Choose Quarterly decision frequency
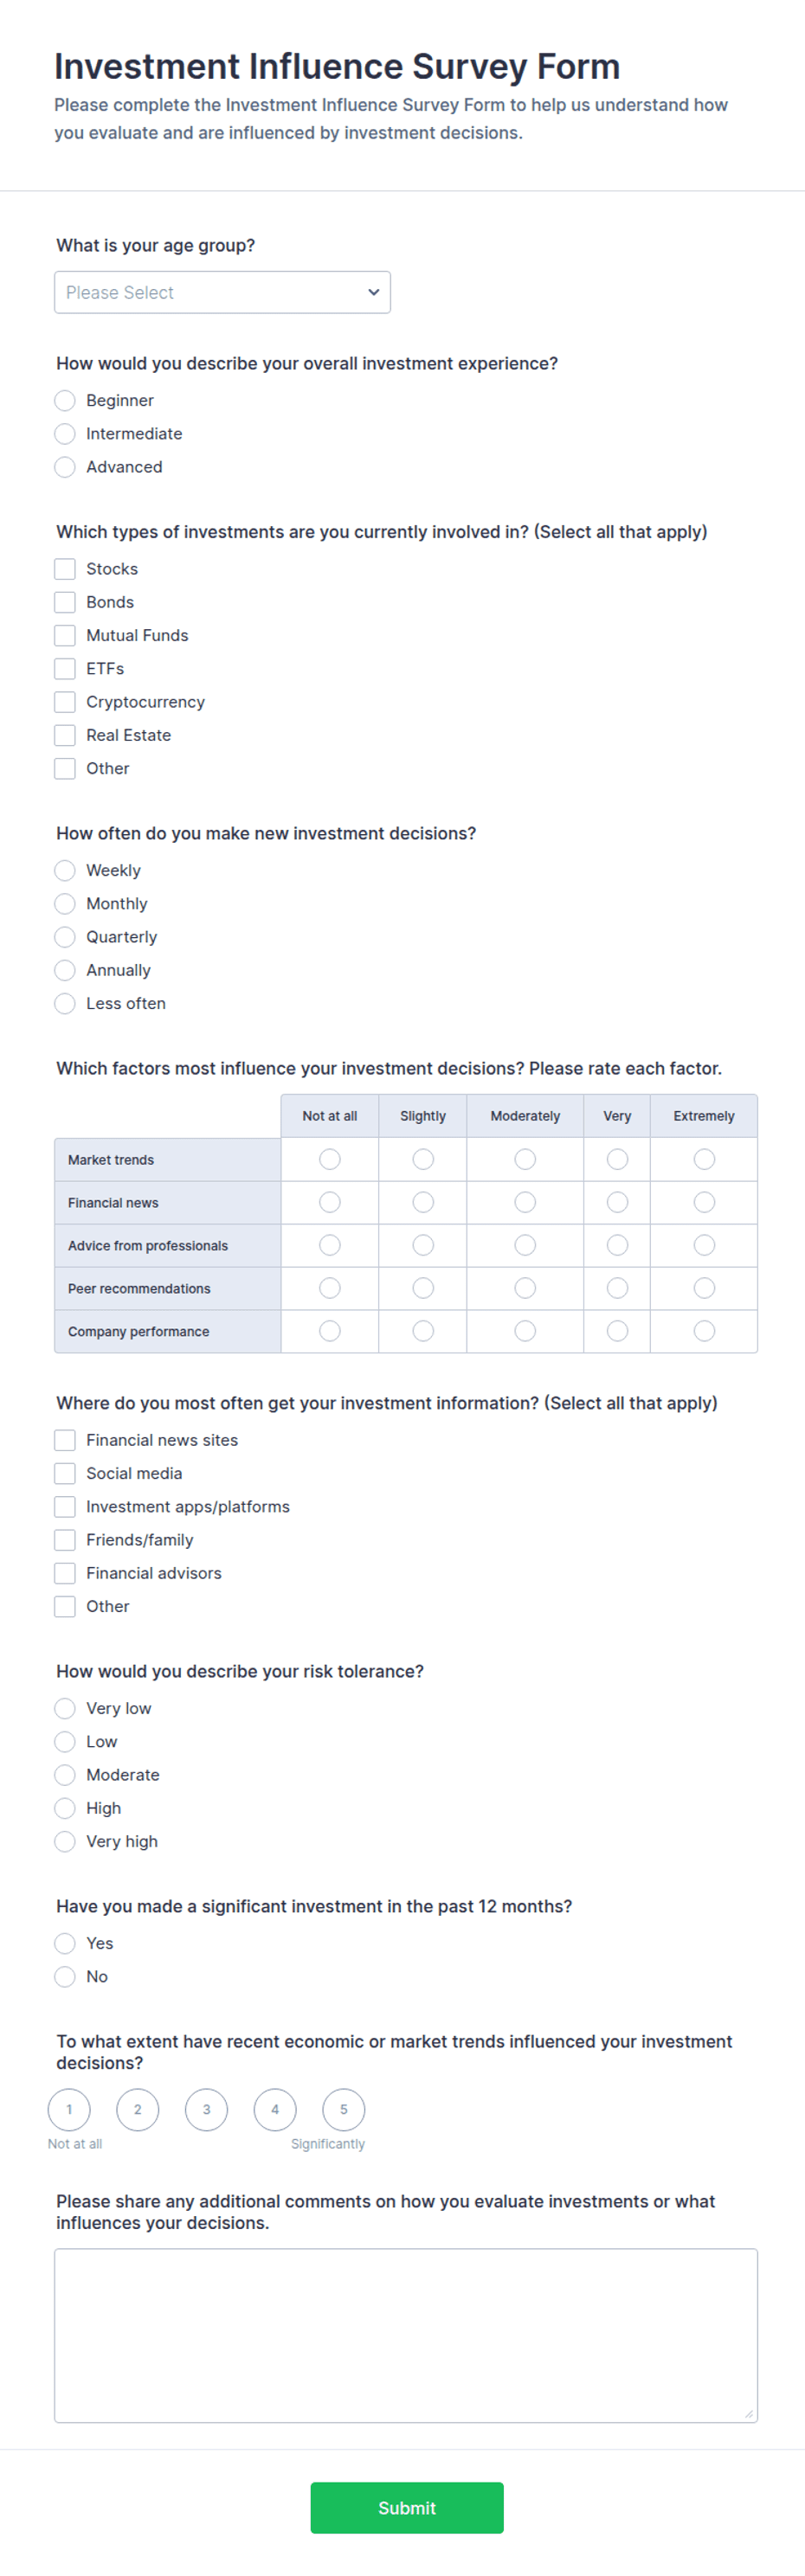The width and height of the screenshot is (805, 2576). click(x=65, y=937)
